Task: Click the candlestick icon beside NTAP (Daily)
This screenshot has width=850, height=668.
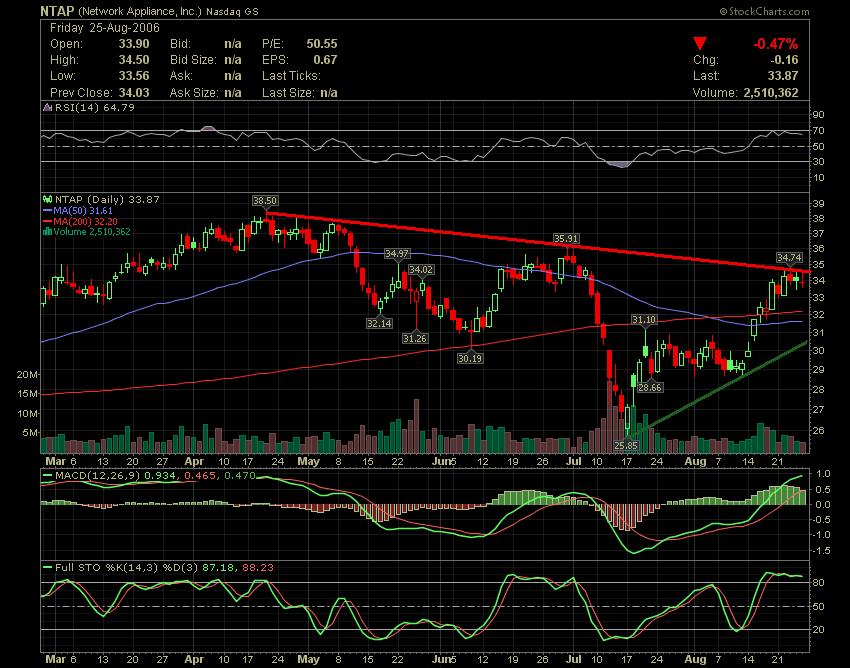Action: pos(48,200)
